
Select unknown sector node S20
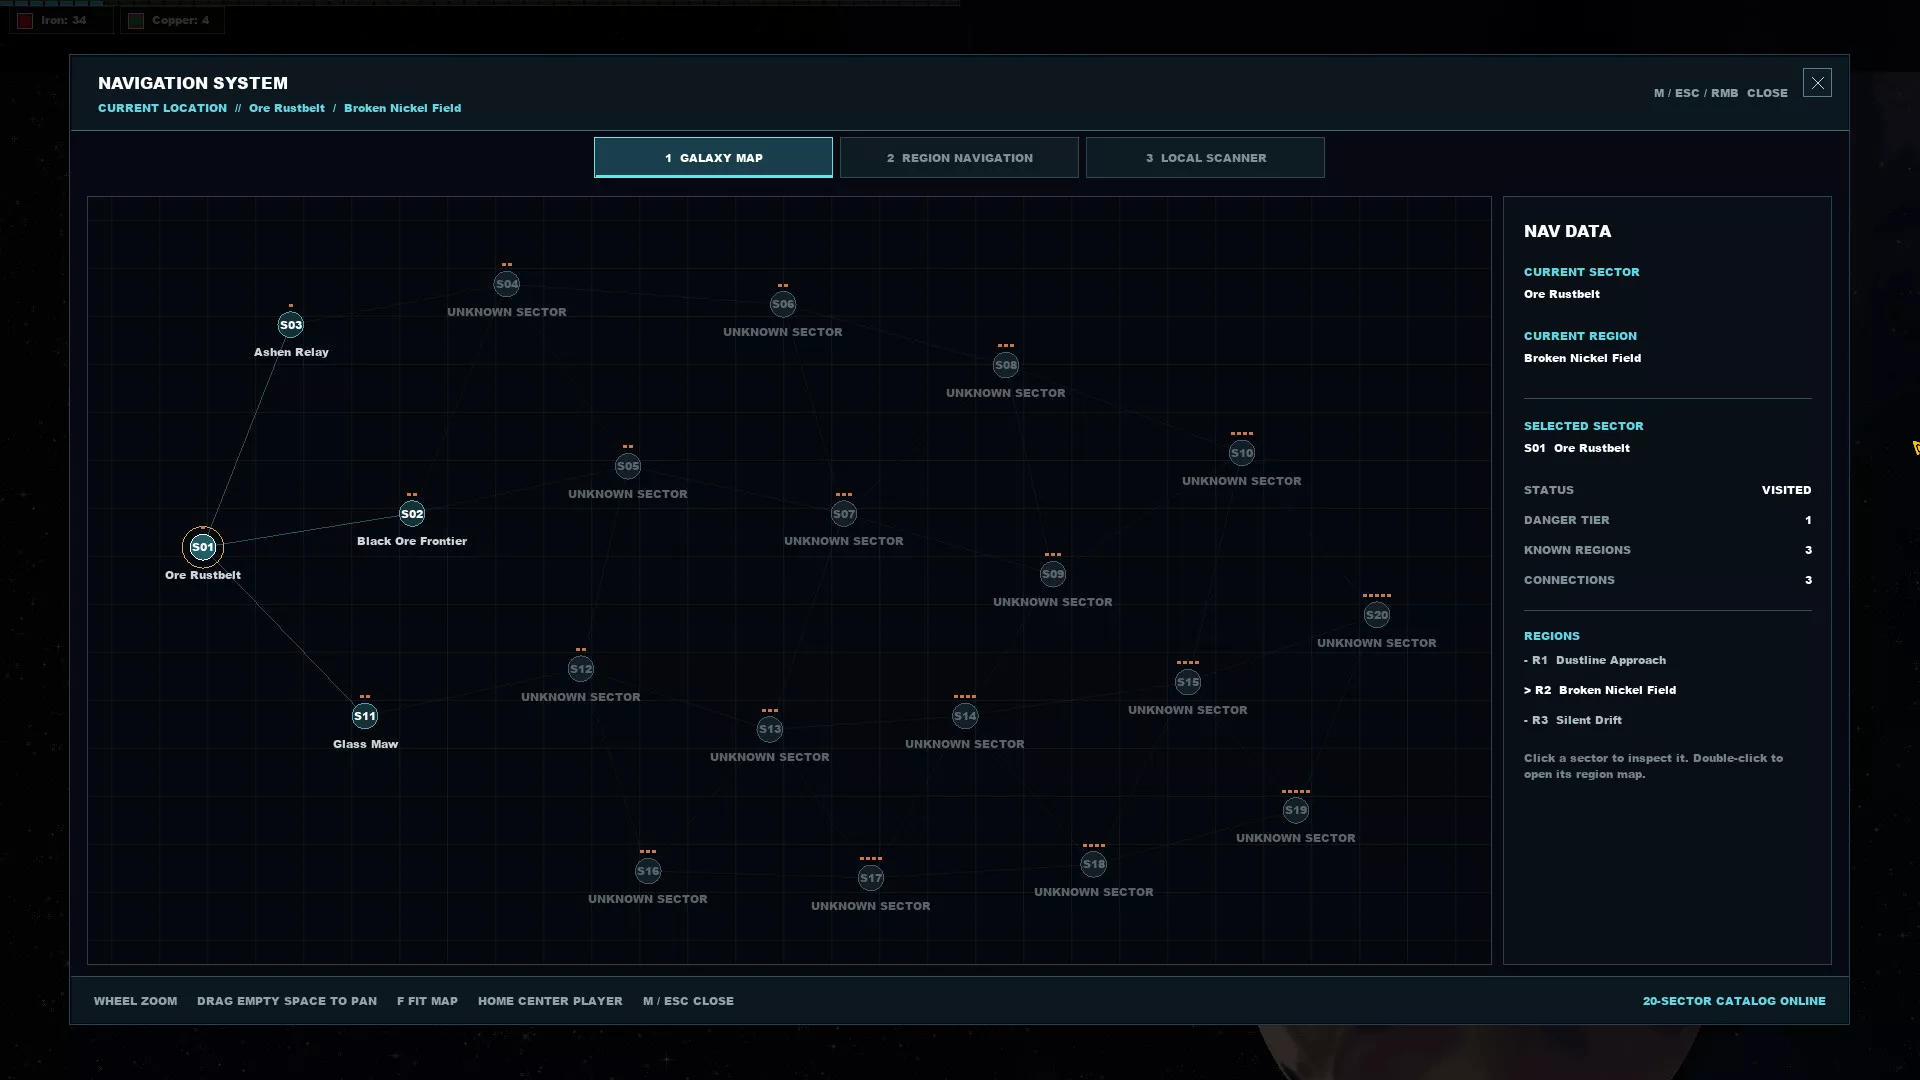[1377, 615]
